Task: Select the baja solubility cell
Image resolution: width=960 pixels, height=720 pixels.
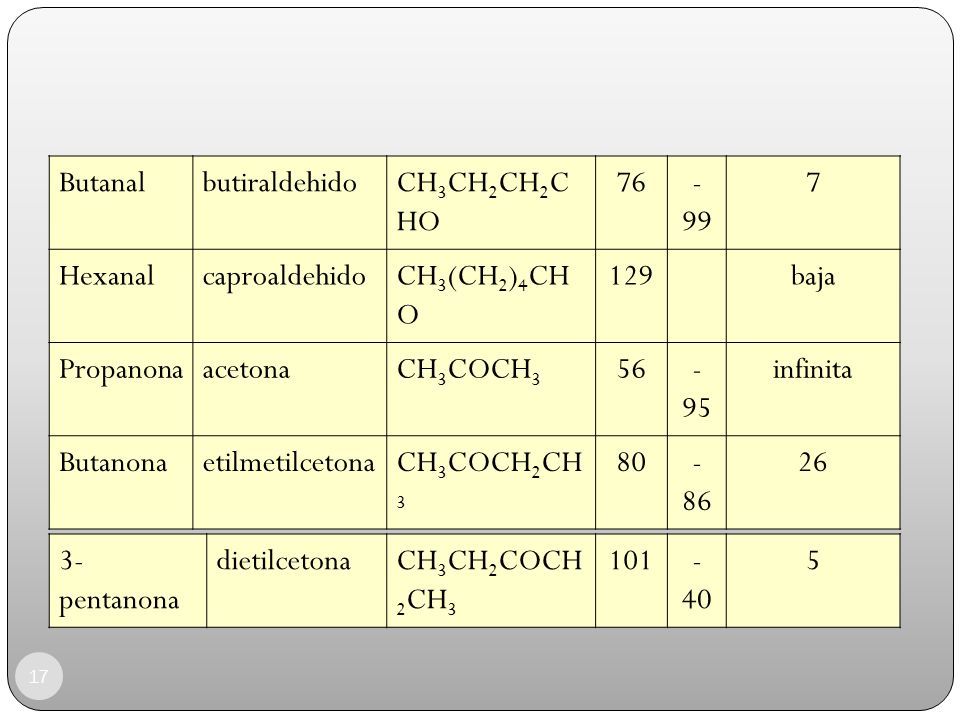Action: 813,296
